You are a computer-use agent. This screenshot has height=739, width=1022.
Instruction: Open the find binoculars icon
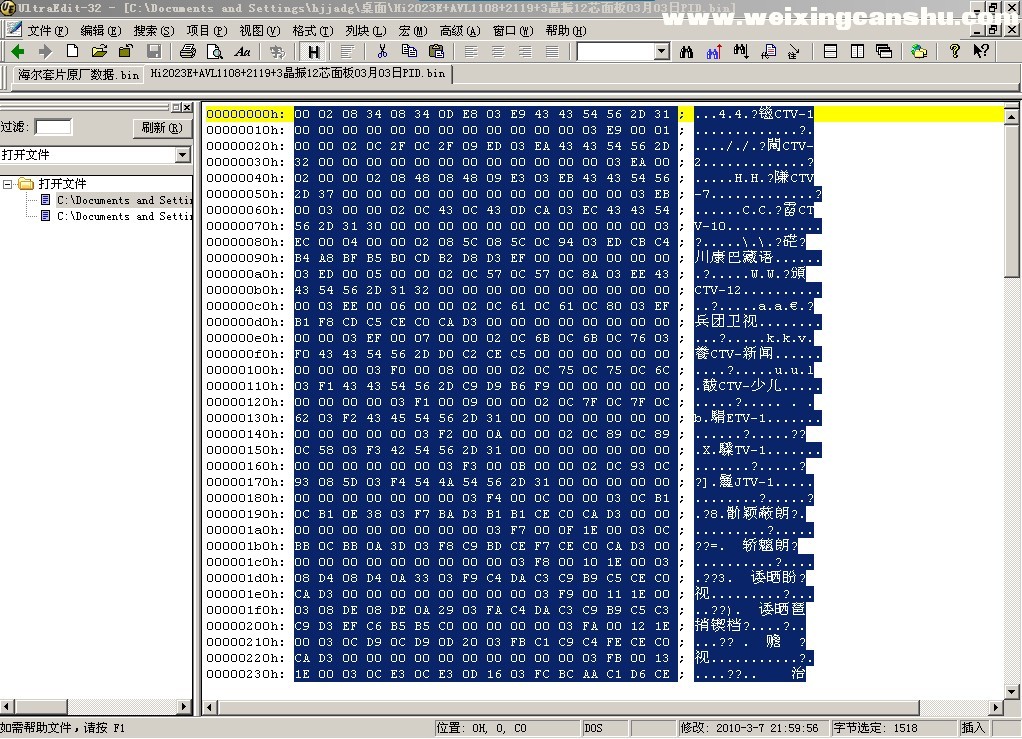(686, 51)
